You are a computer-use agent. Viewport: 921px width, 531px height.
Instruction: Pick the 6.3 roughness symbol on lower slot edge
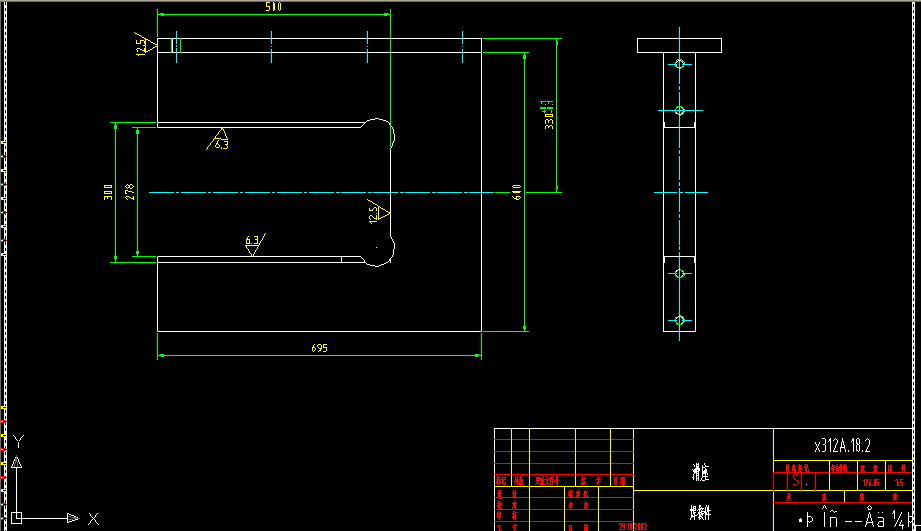pyautogui.click(x=255, y=244)
